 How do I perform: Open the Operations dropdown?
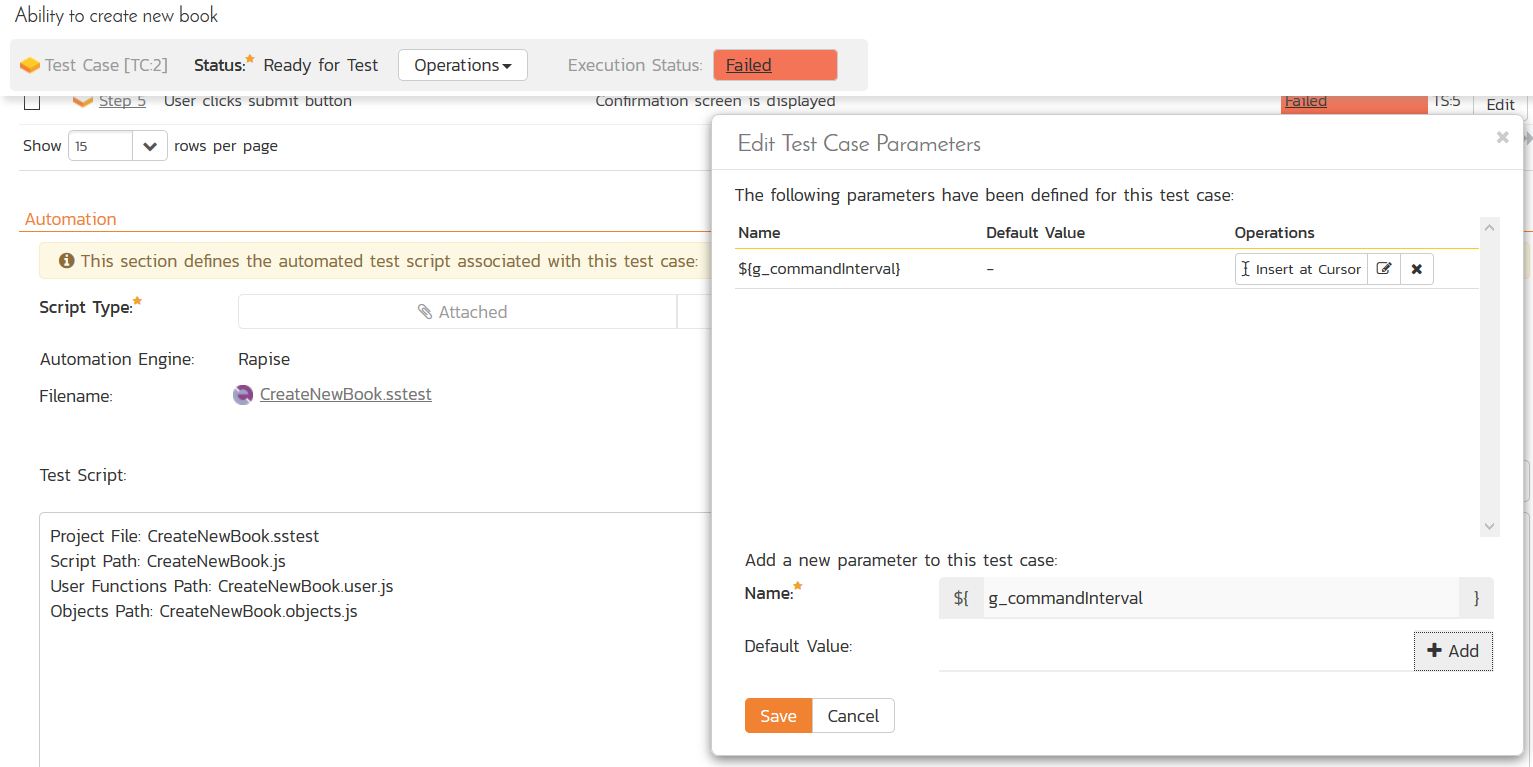click(x=462, y=66)
